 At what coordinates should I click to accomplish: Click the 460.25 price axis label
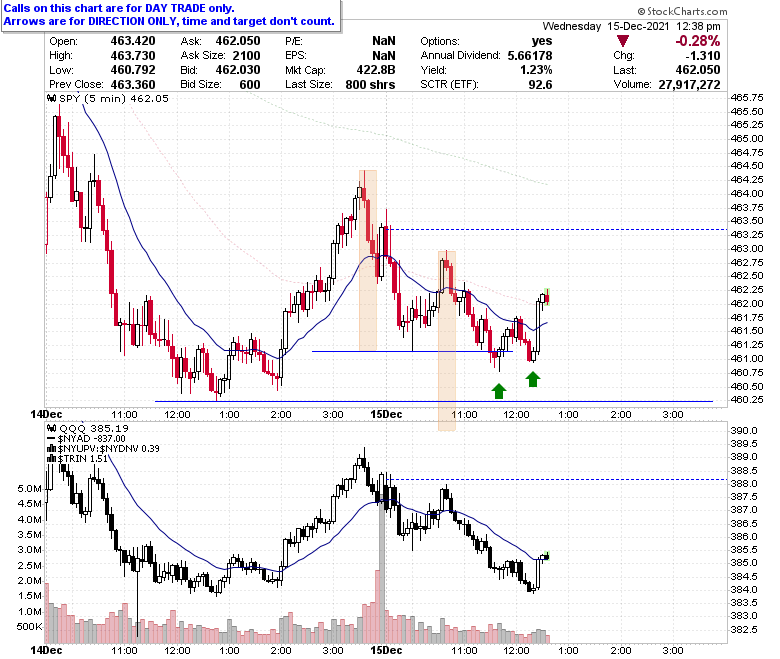(747, 399)
